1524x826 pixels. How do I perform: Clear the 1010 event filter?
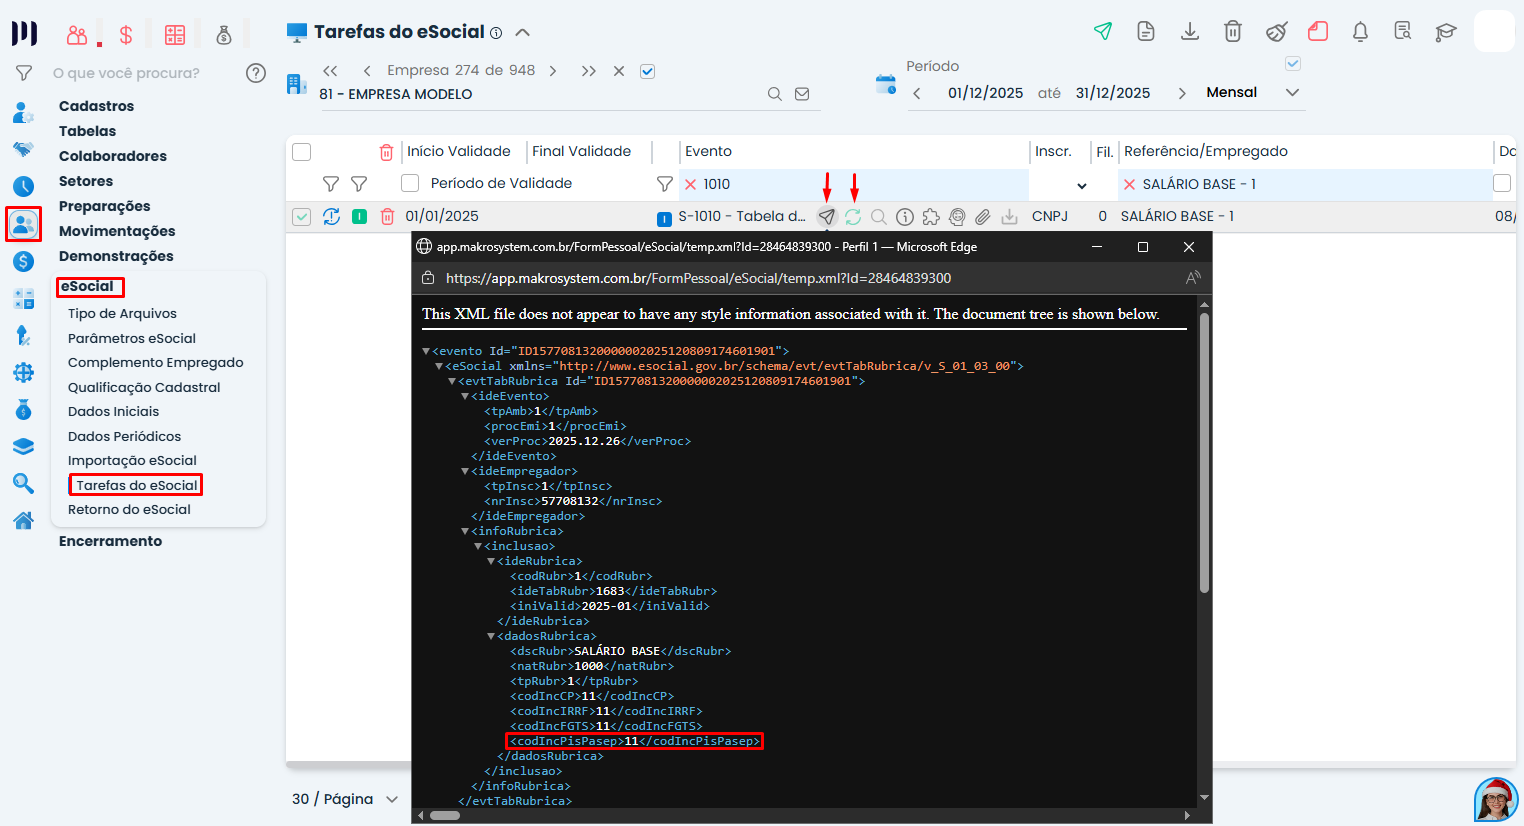[690, 184]
